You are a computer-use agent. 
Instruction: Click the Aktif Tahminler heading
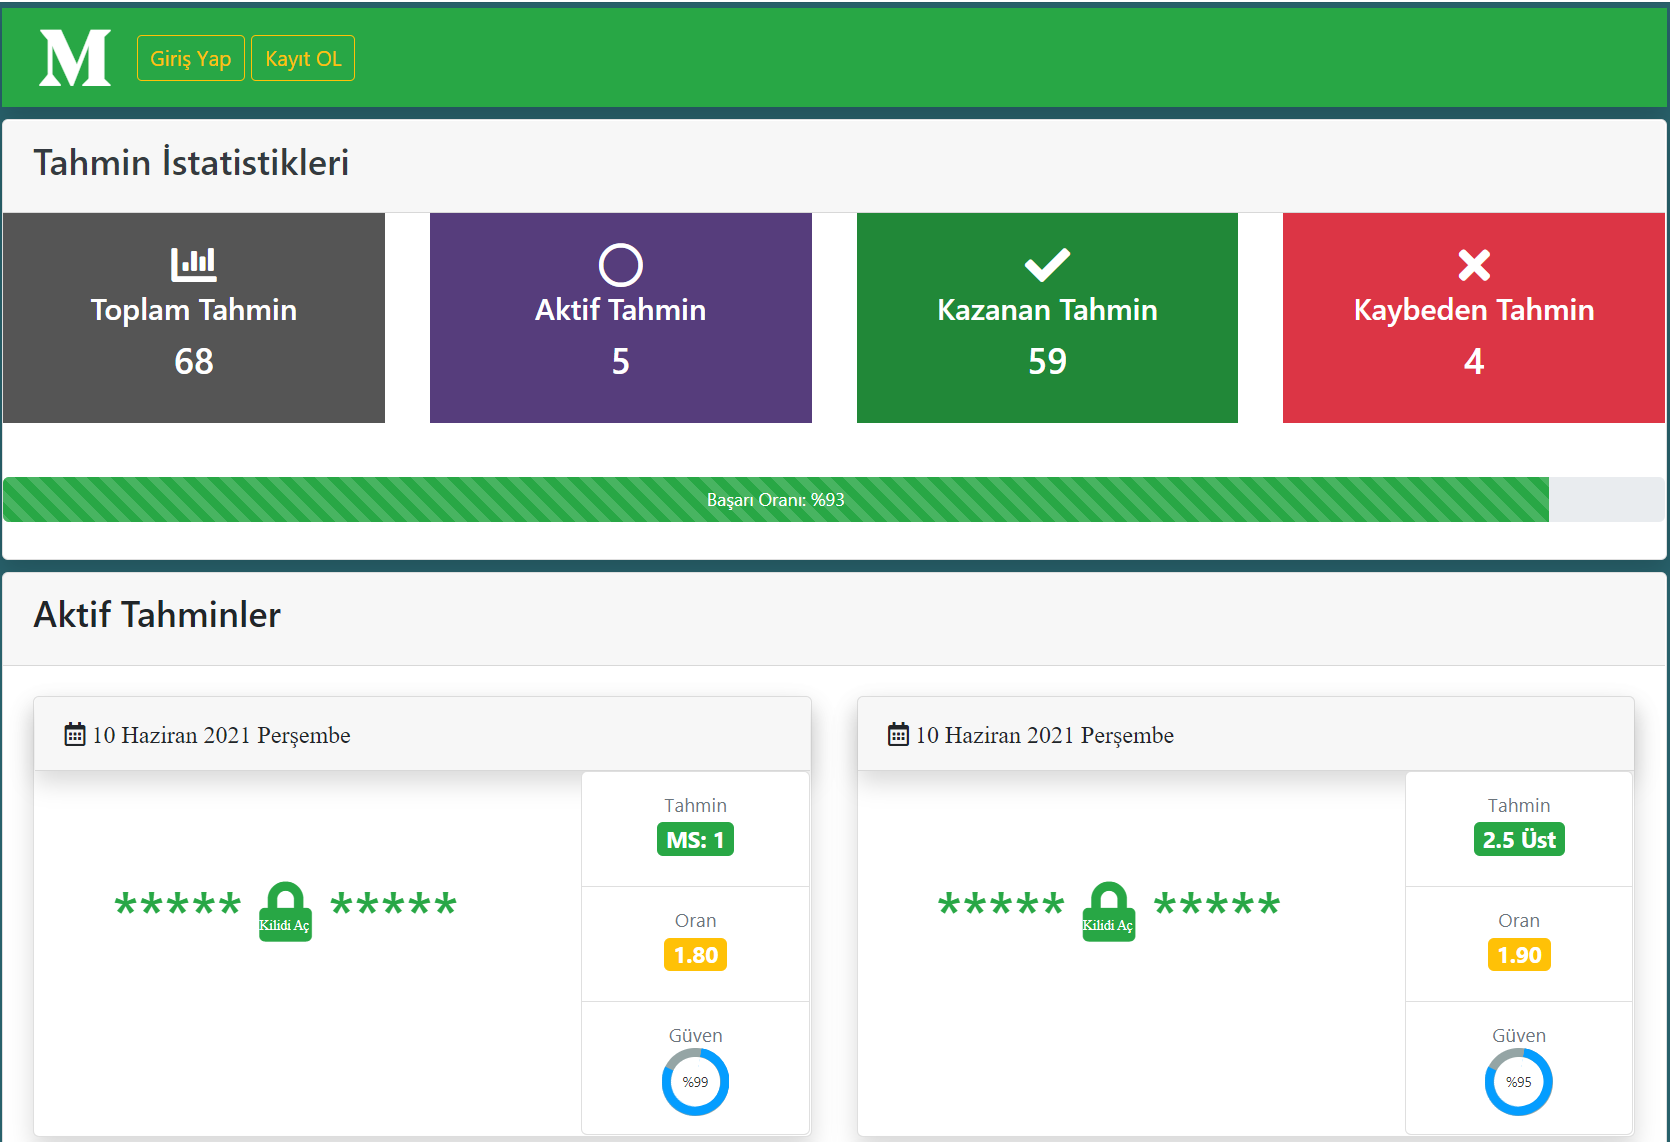tap(157, 614)
